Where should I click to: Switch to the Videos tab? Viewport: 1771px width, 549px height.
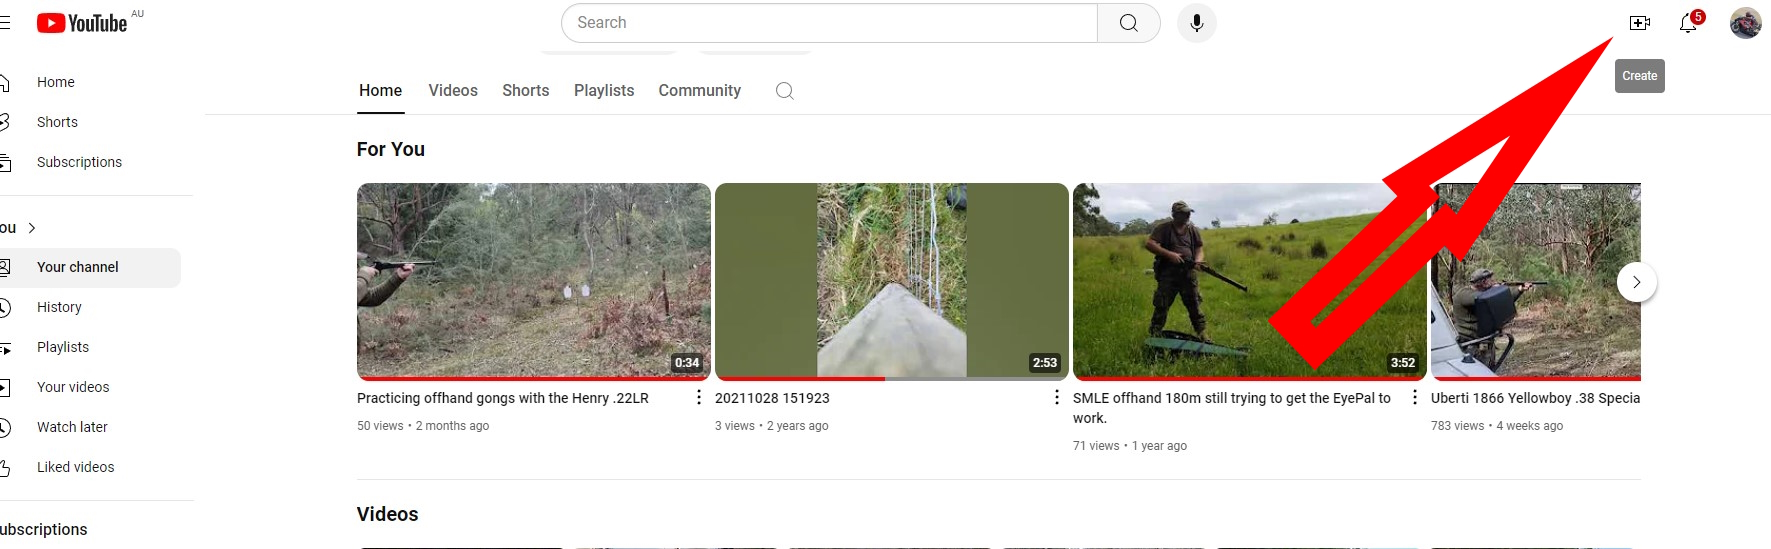click(453, 91)
